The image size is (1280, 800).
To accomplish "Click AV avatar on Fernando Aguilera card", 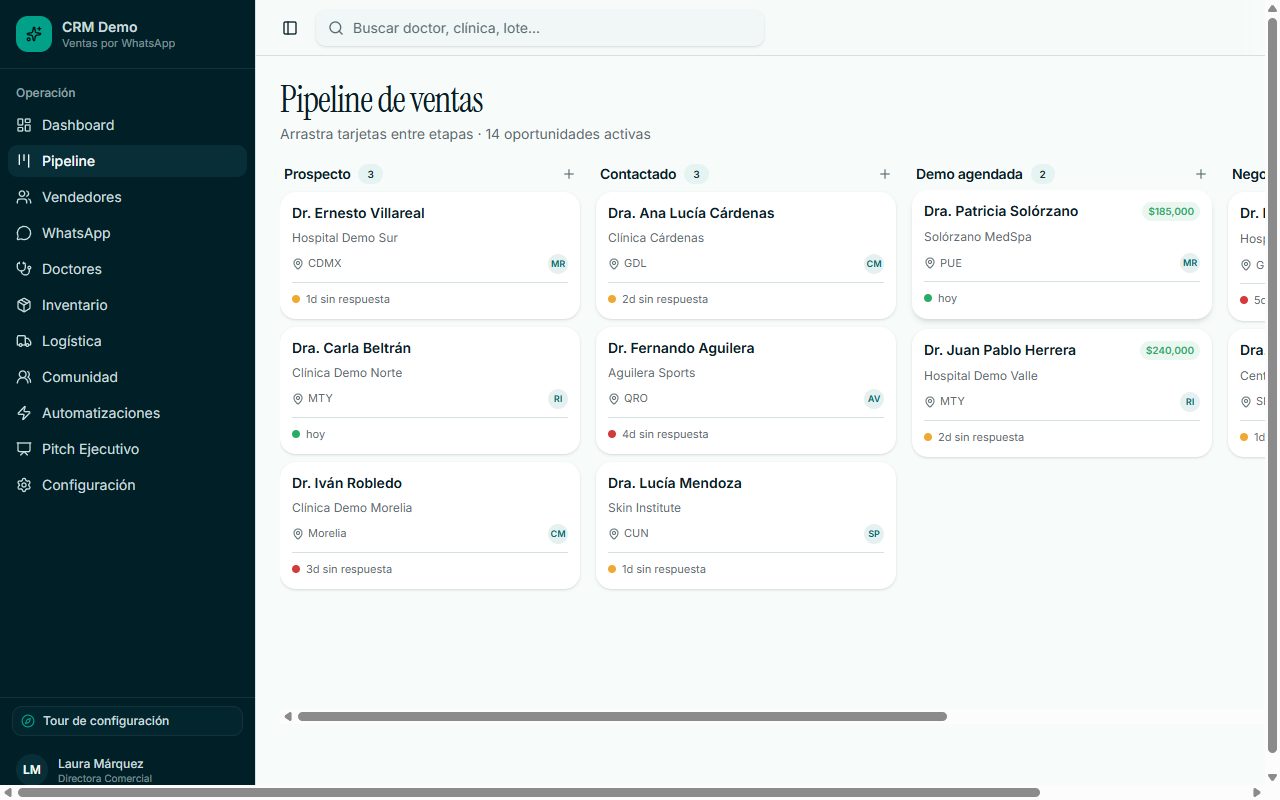I will 874,399.
